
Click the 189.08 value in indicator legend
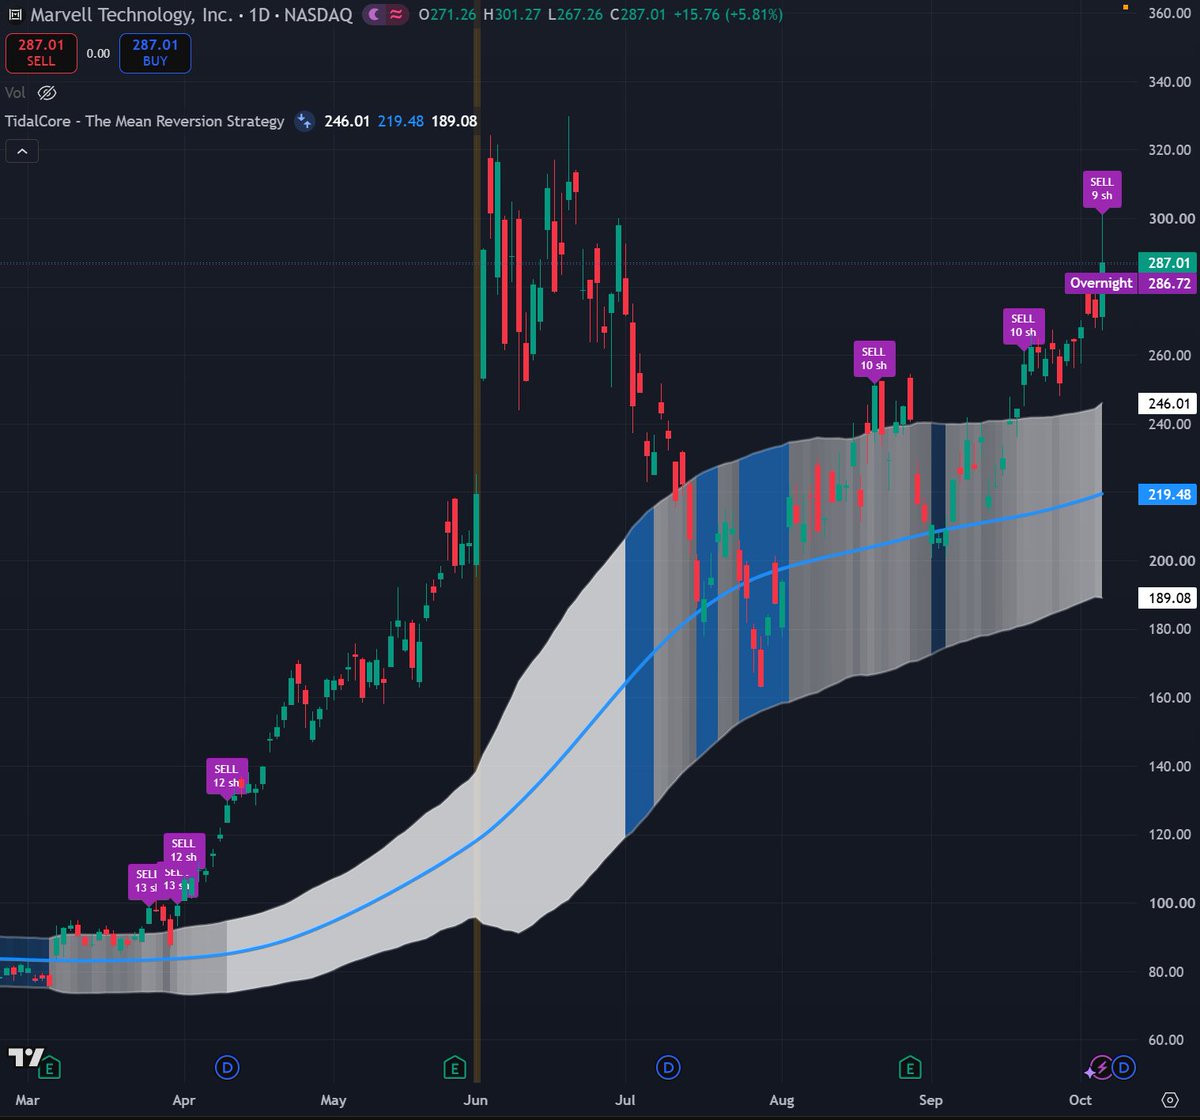click(x=454, y=122)
